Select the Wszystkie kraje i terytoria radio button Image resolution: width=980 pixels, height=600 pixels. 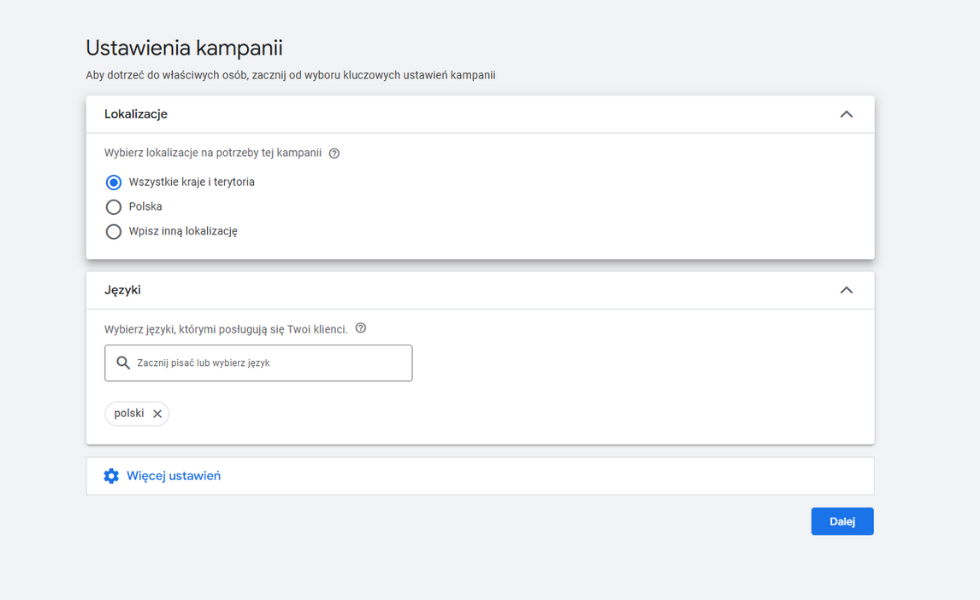click(113, 182)
